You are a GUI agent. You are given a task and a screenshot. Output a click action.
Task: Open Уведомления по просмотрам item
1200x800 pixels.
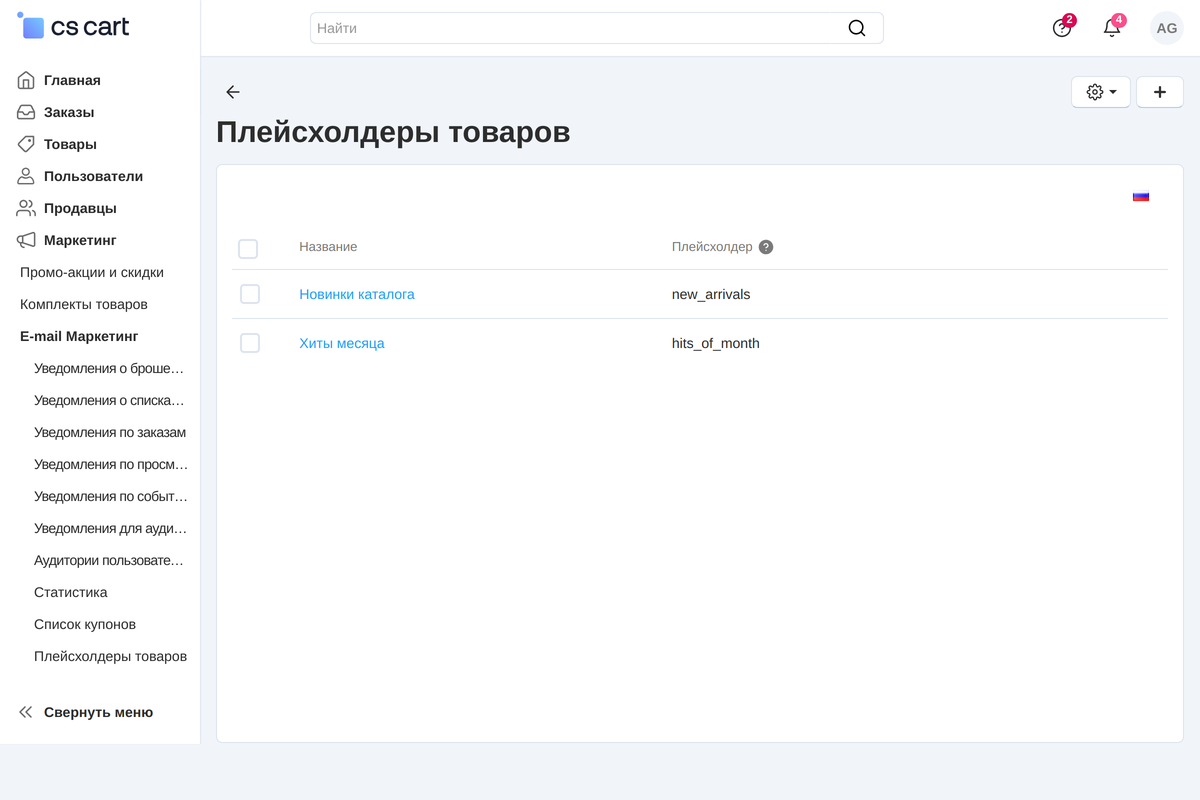[111, 464]
